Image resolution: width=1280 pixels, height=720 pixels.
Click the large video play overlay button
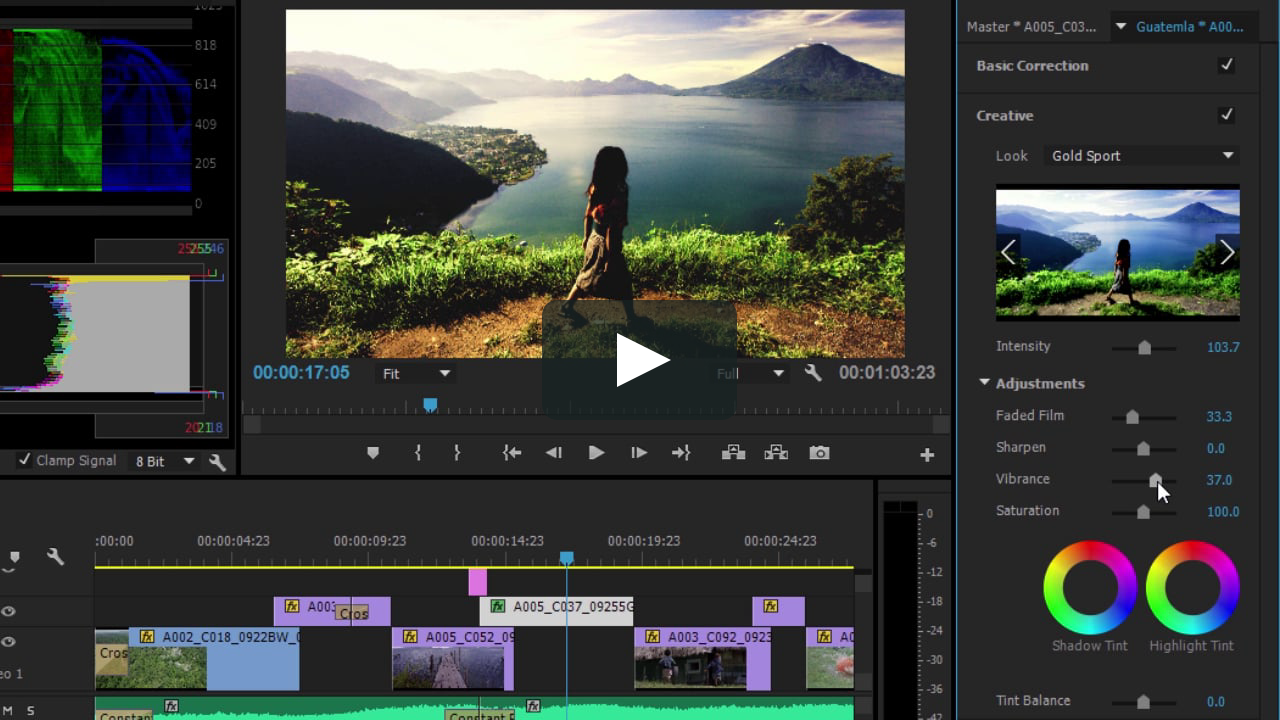(640, 360)
